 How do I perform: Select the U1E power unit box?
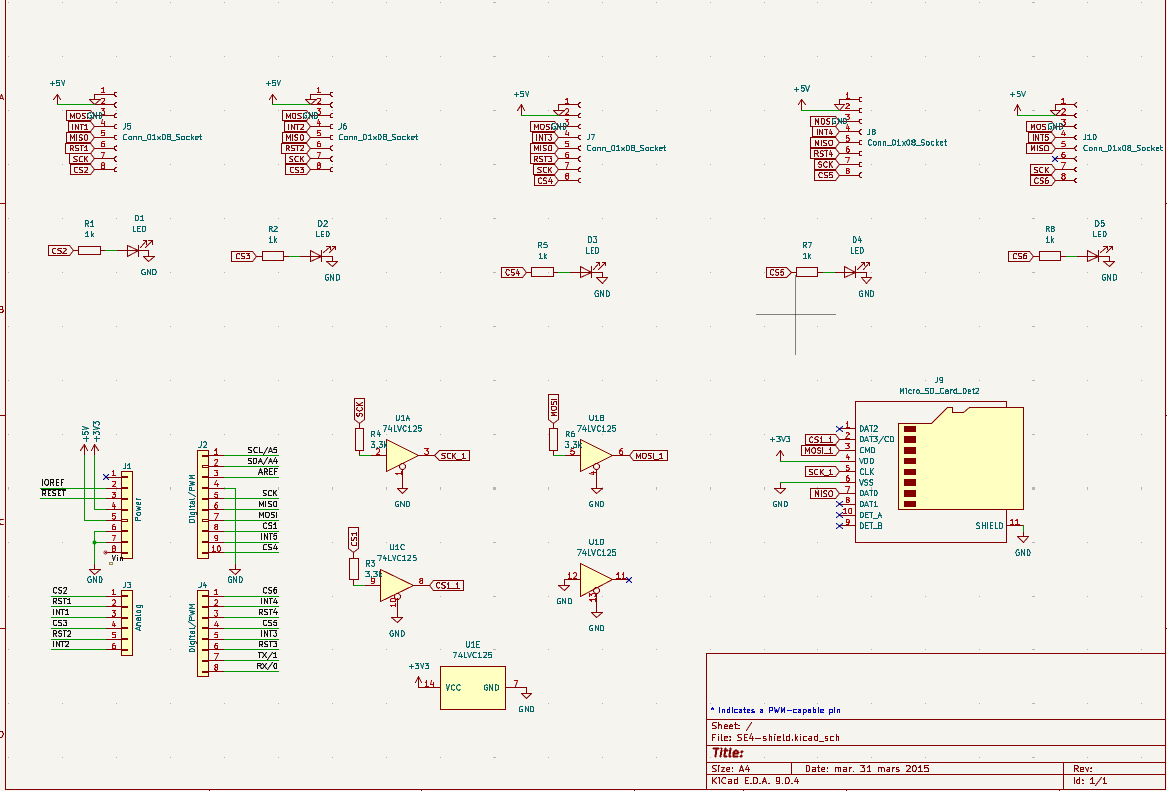point(473,688)
